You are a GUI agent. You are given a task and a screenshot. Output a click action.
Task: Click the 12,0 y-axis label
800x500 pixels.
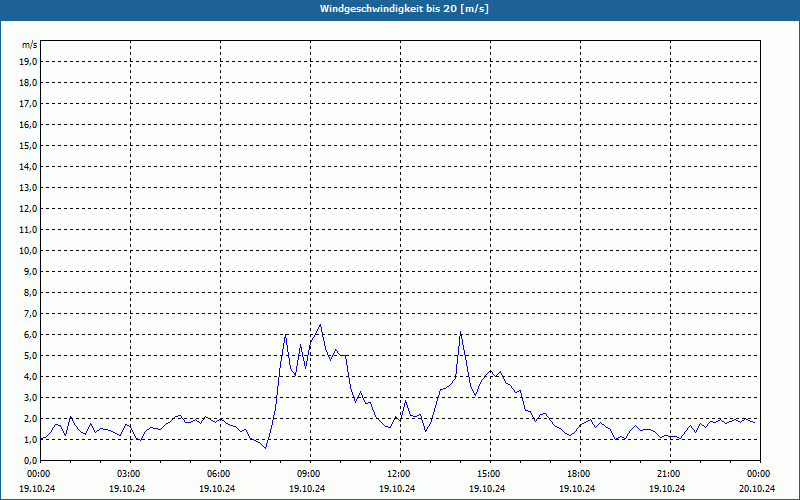27,208
